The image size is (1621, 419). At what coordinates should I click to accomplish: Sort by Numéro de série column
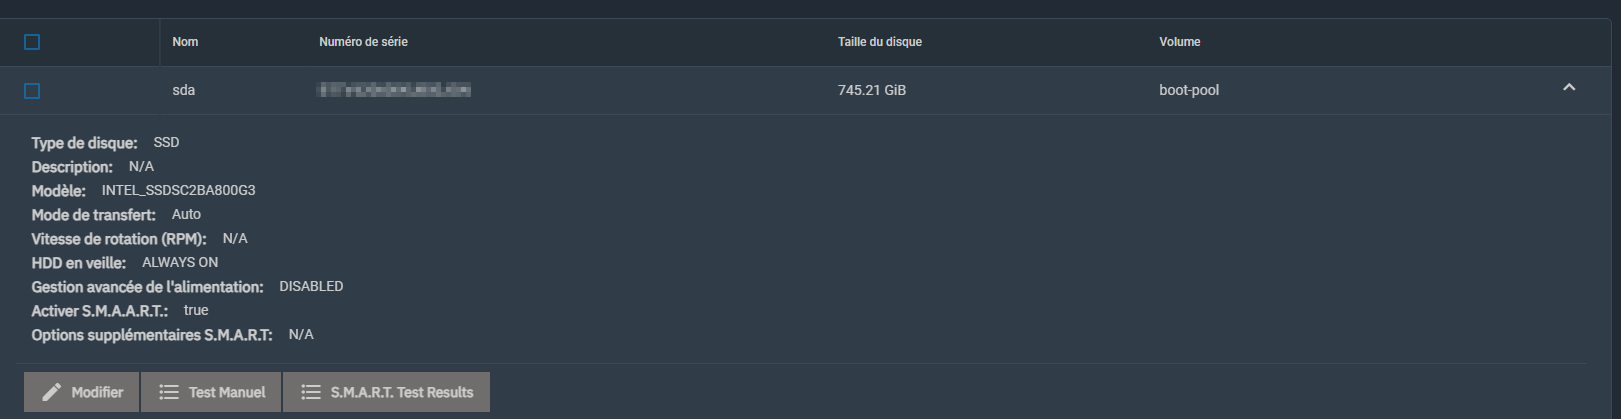363,42
